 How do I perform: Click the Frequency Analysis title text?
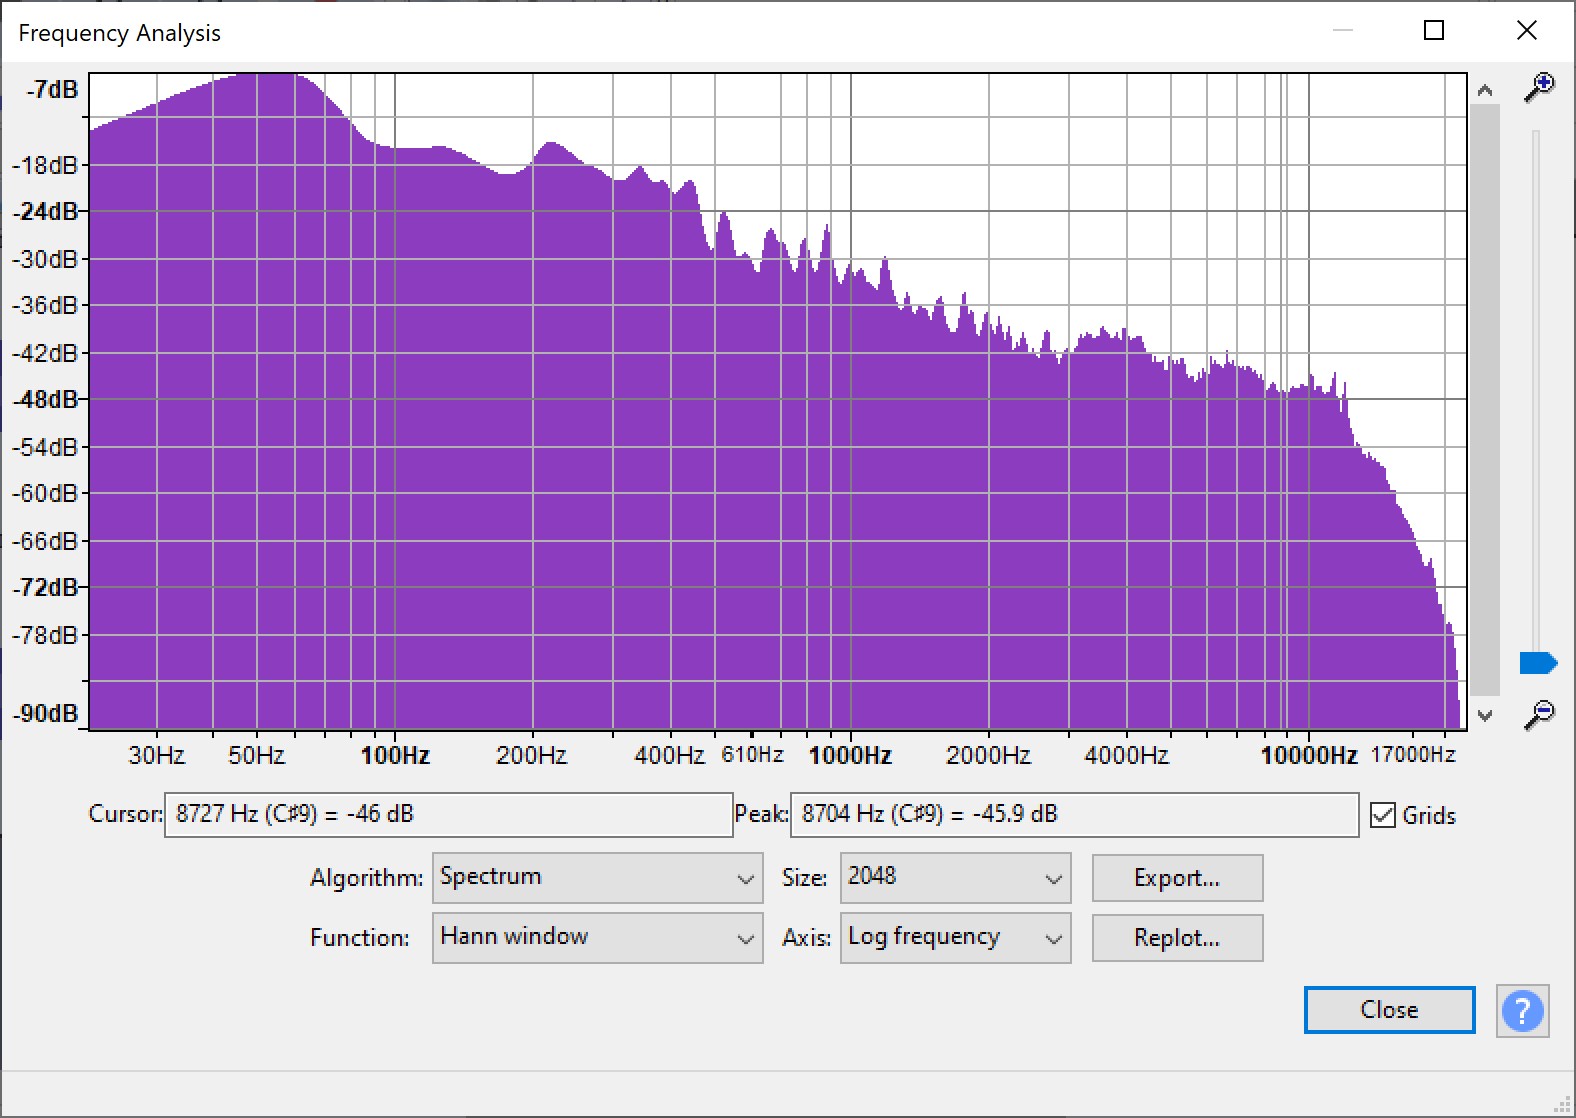coord(119,33)
